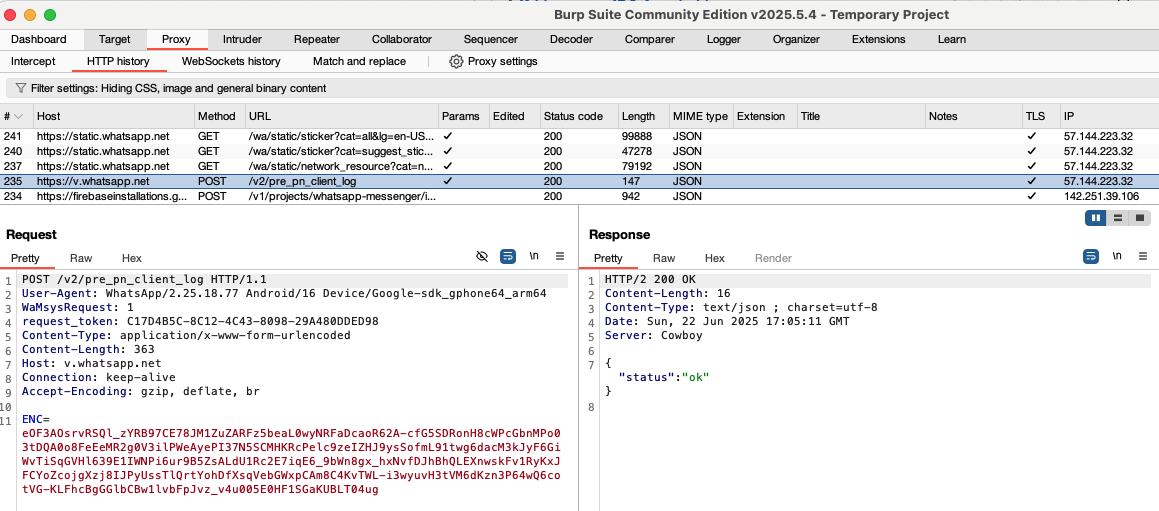The image size is (1159, 511).
Task: Click the Notes column header
Action: coord(973,116)
